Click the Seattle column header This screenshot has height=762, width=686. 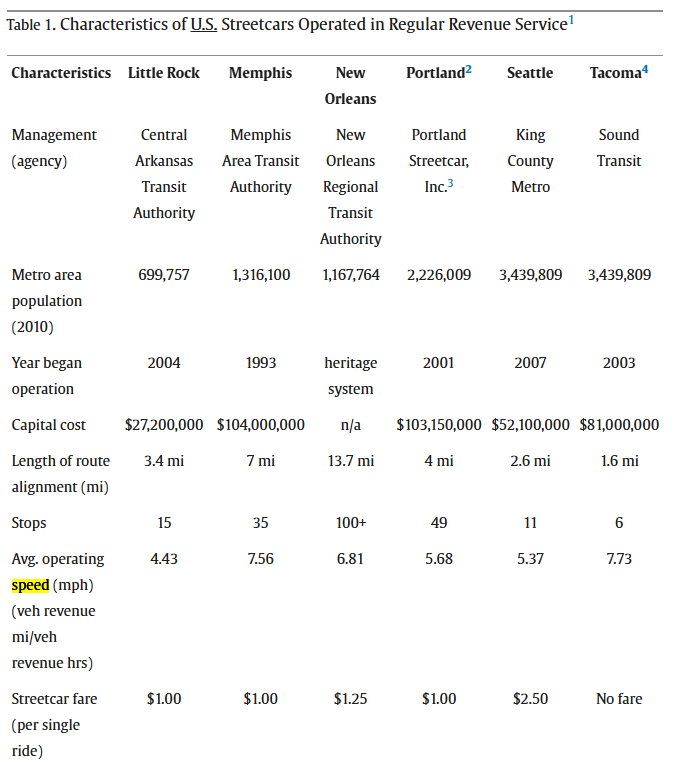click(x=530, y=73)
